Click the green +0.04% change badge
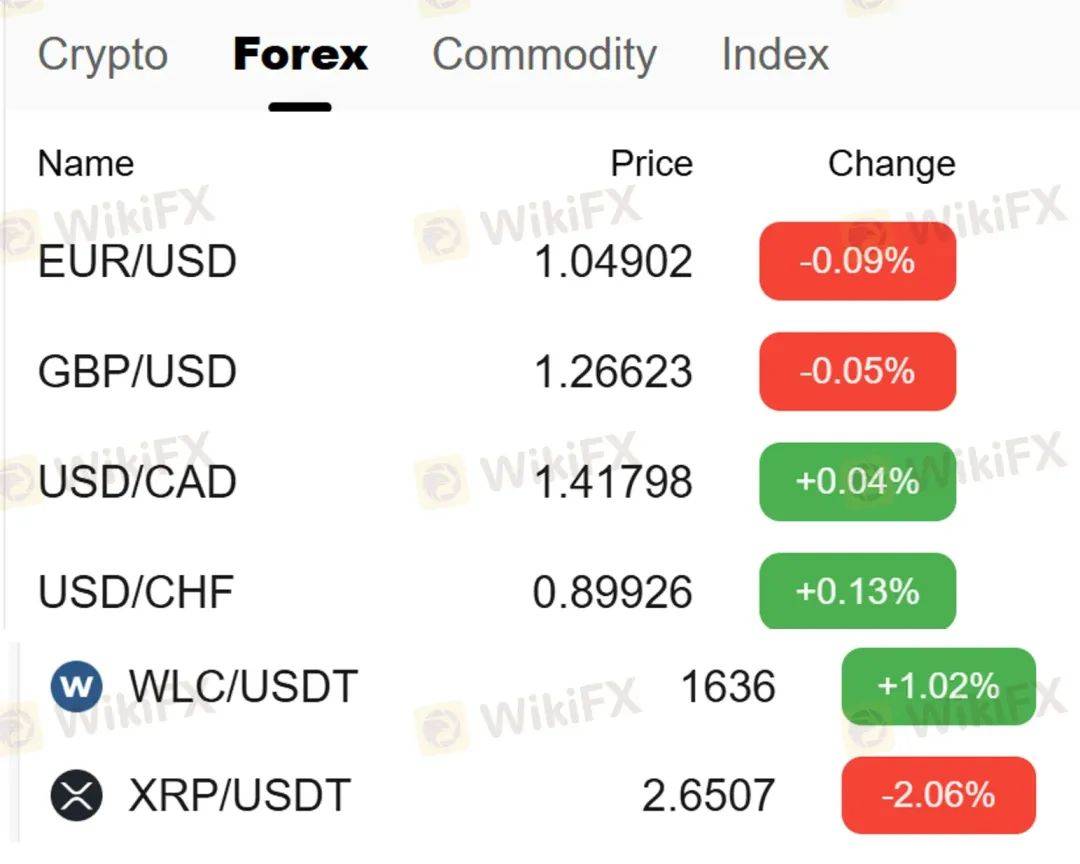 pos(858,482)
